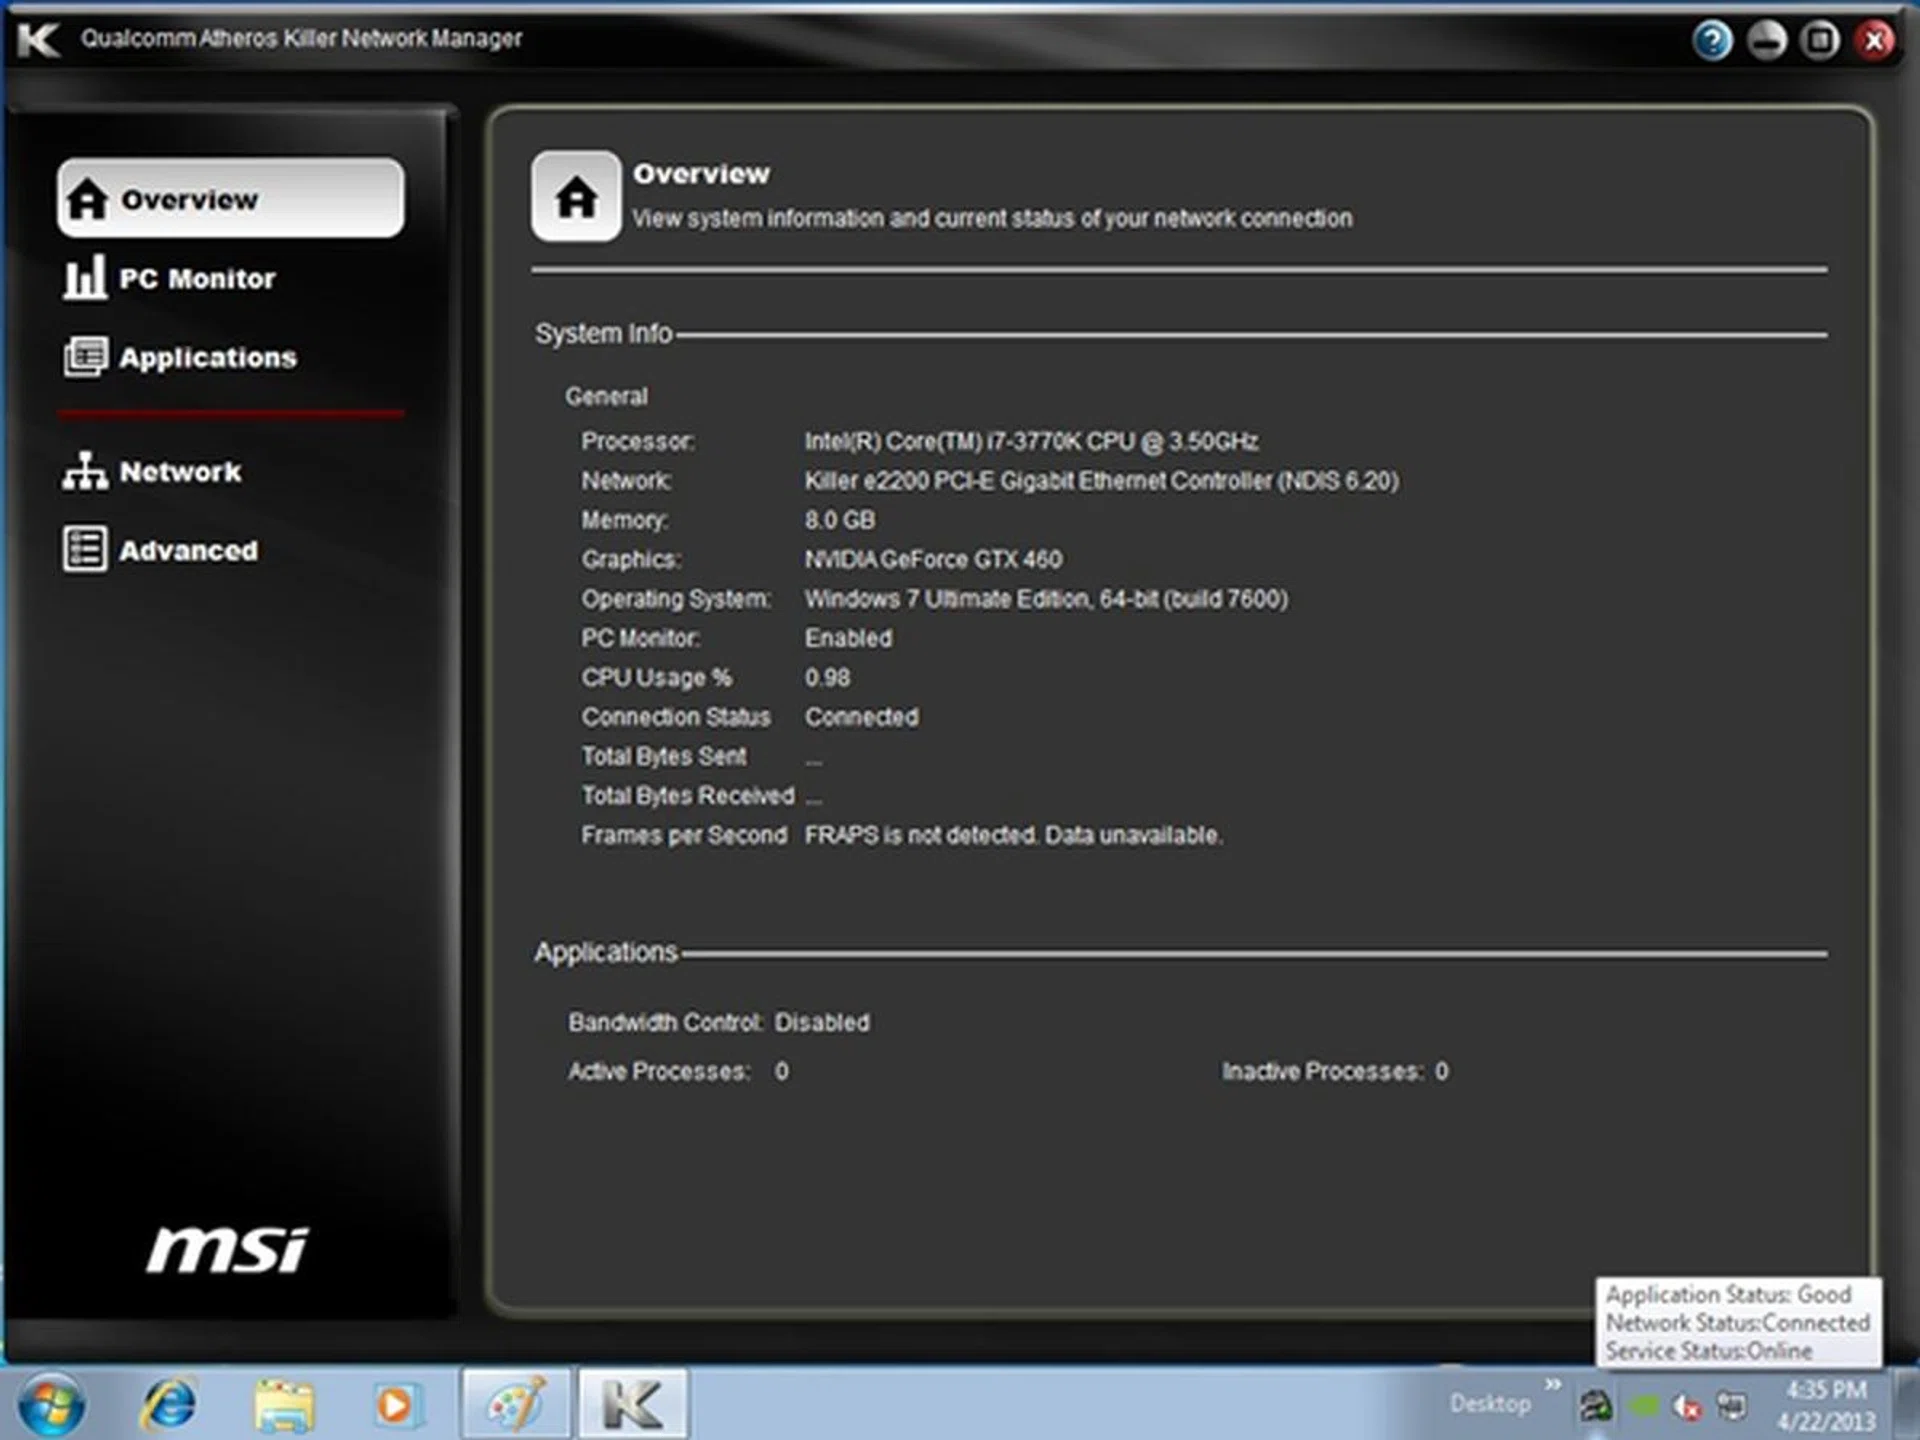The image size is (1920, 1440).
Task: Open the PC Monitor section
Action: tap(170, 278)
